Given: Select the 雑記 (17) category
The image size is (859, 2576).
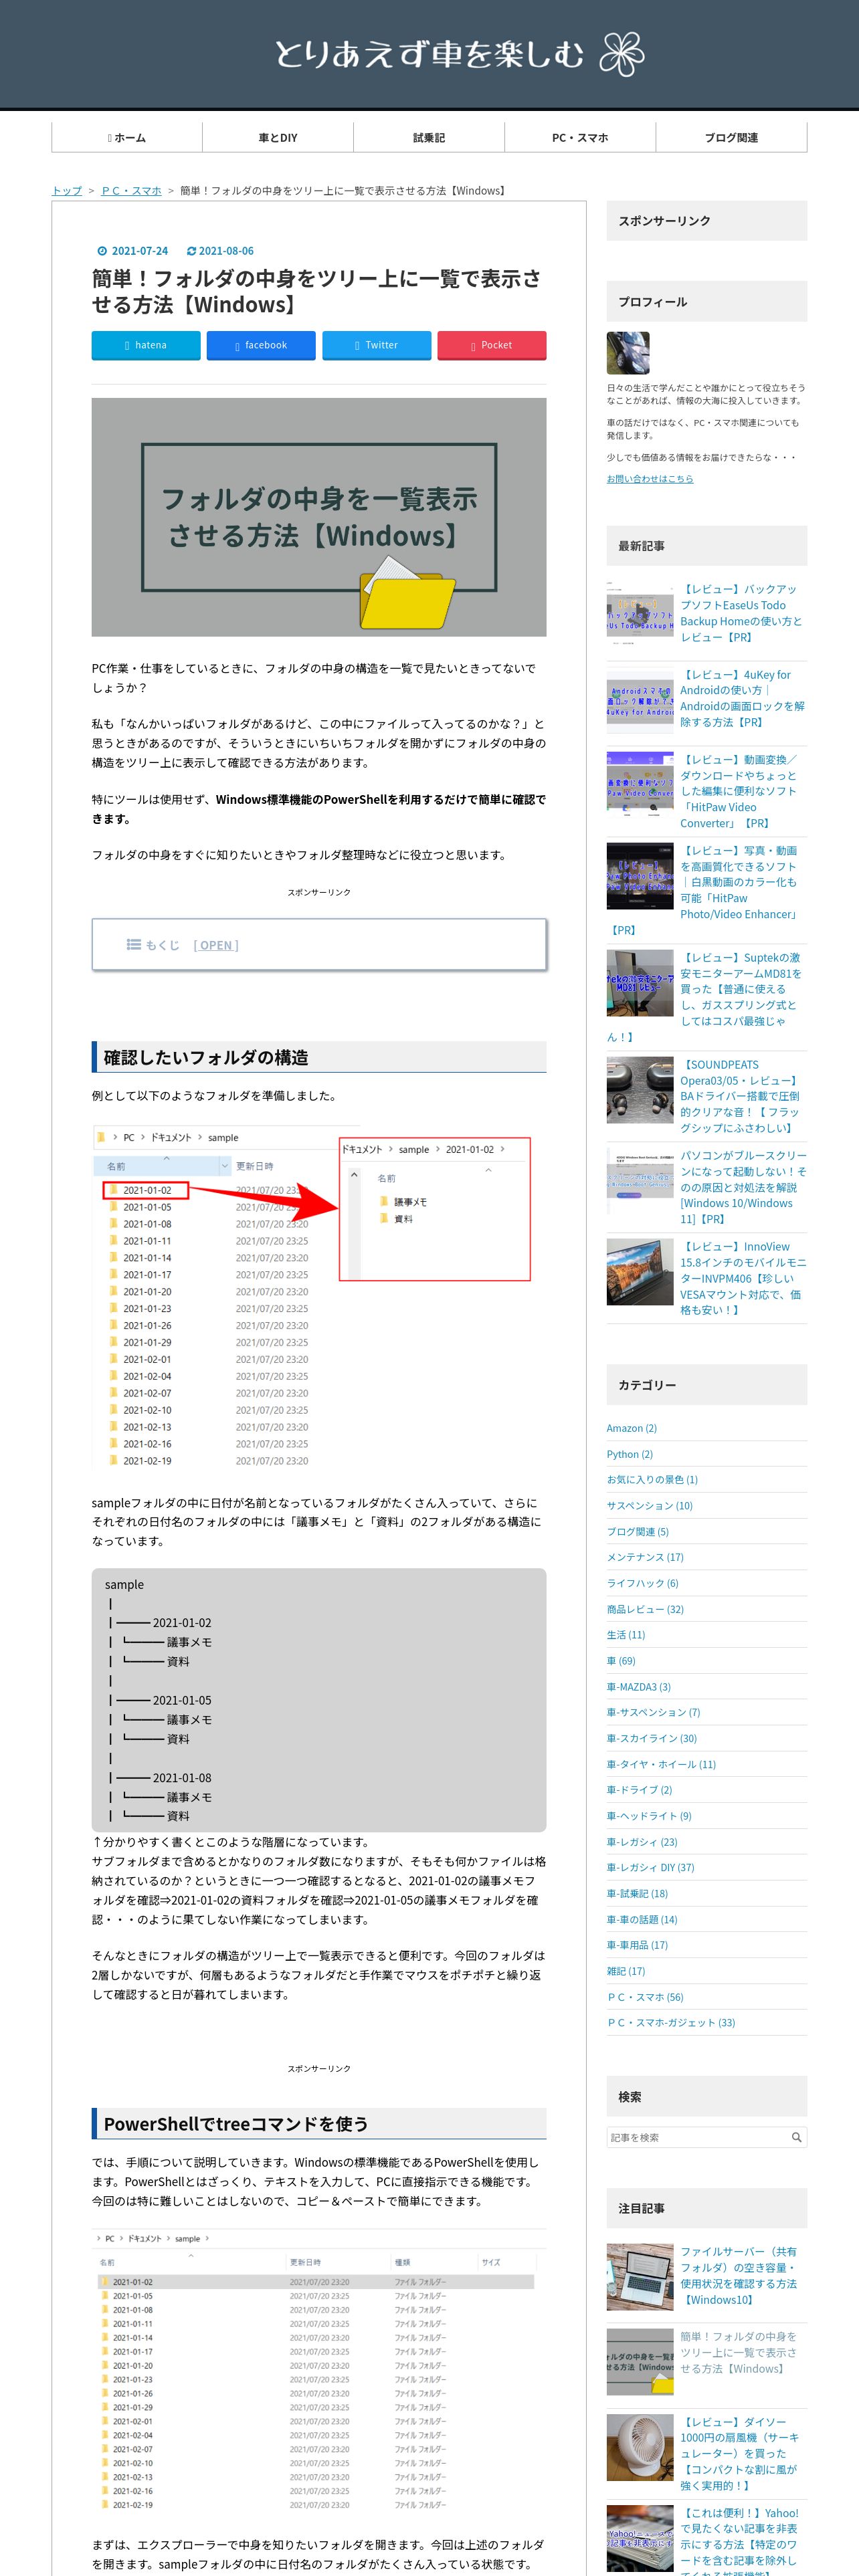Looking at the screenshot, I should (x=626, y=1971).
